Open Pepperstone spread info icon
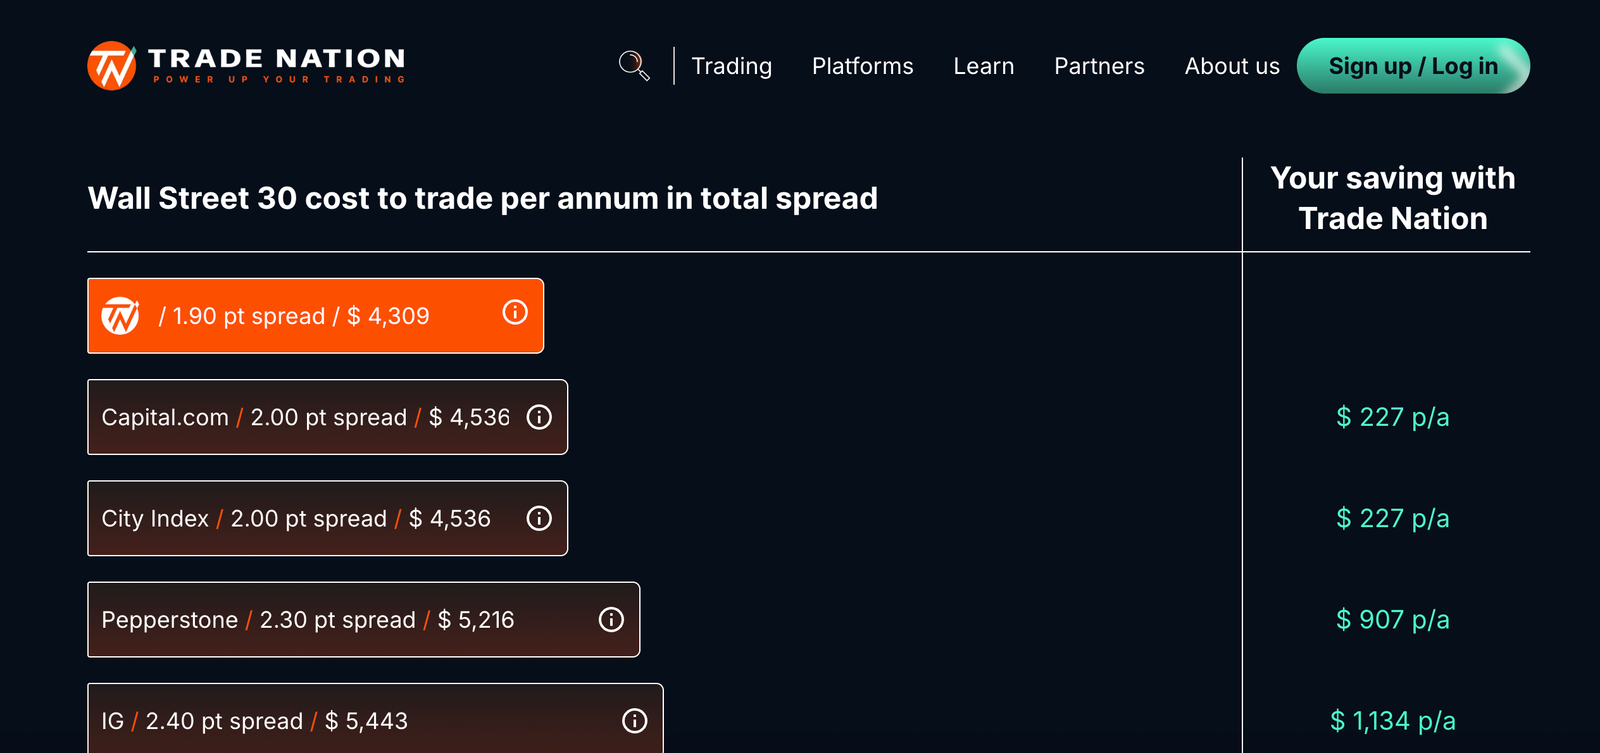Image resolution: width=1600 pixels, height=753 pixels. (611, 620)
